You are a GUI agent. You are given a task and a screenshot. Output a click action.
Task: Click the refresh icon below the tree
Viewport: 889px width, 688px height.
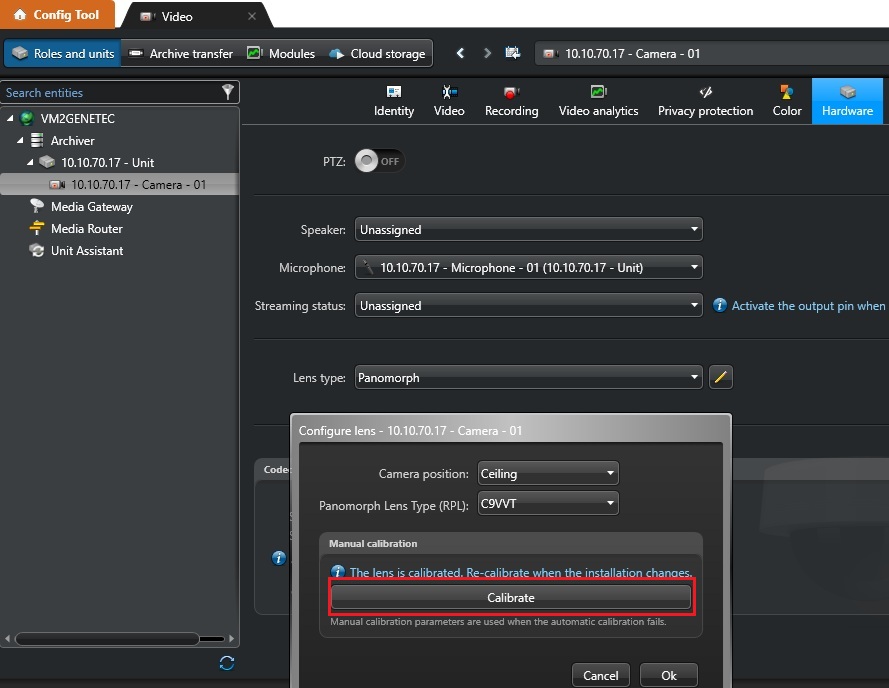(x=227, y=663)
